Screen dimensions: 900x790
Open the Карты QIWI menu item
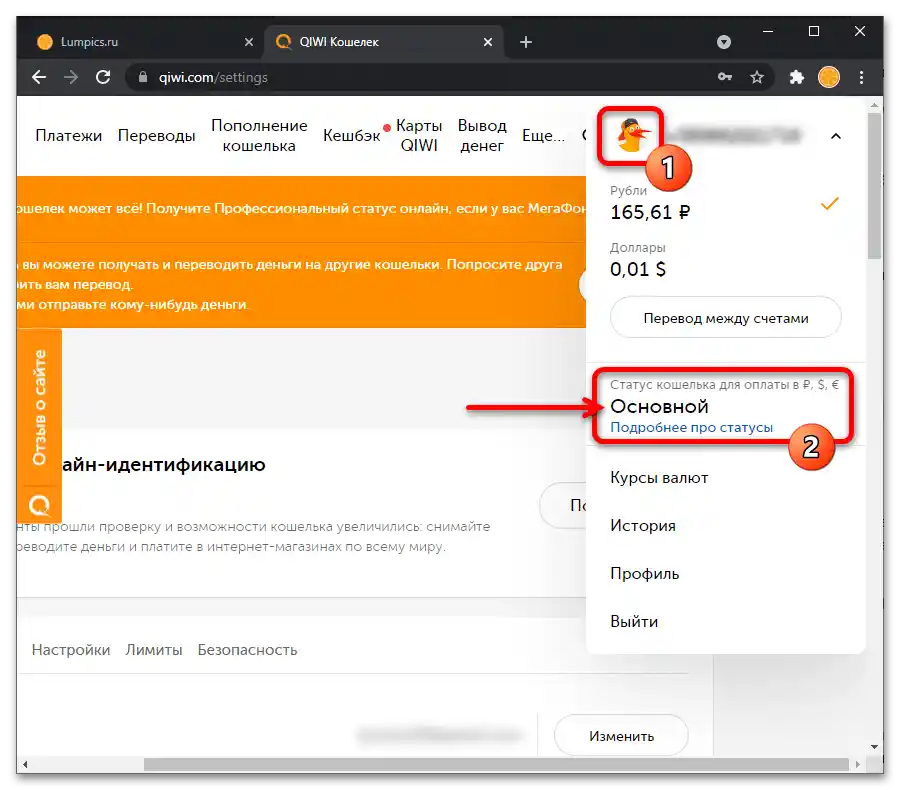pyautogui.click(x=418, y=135)
